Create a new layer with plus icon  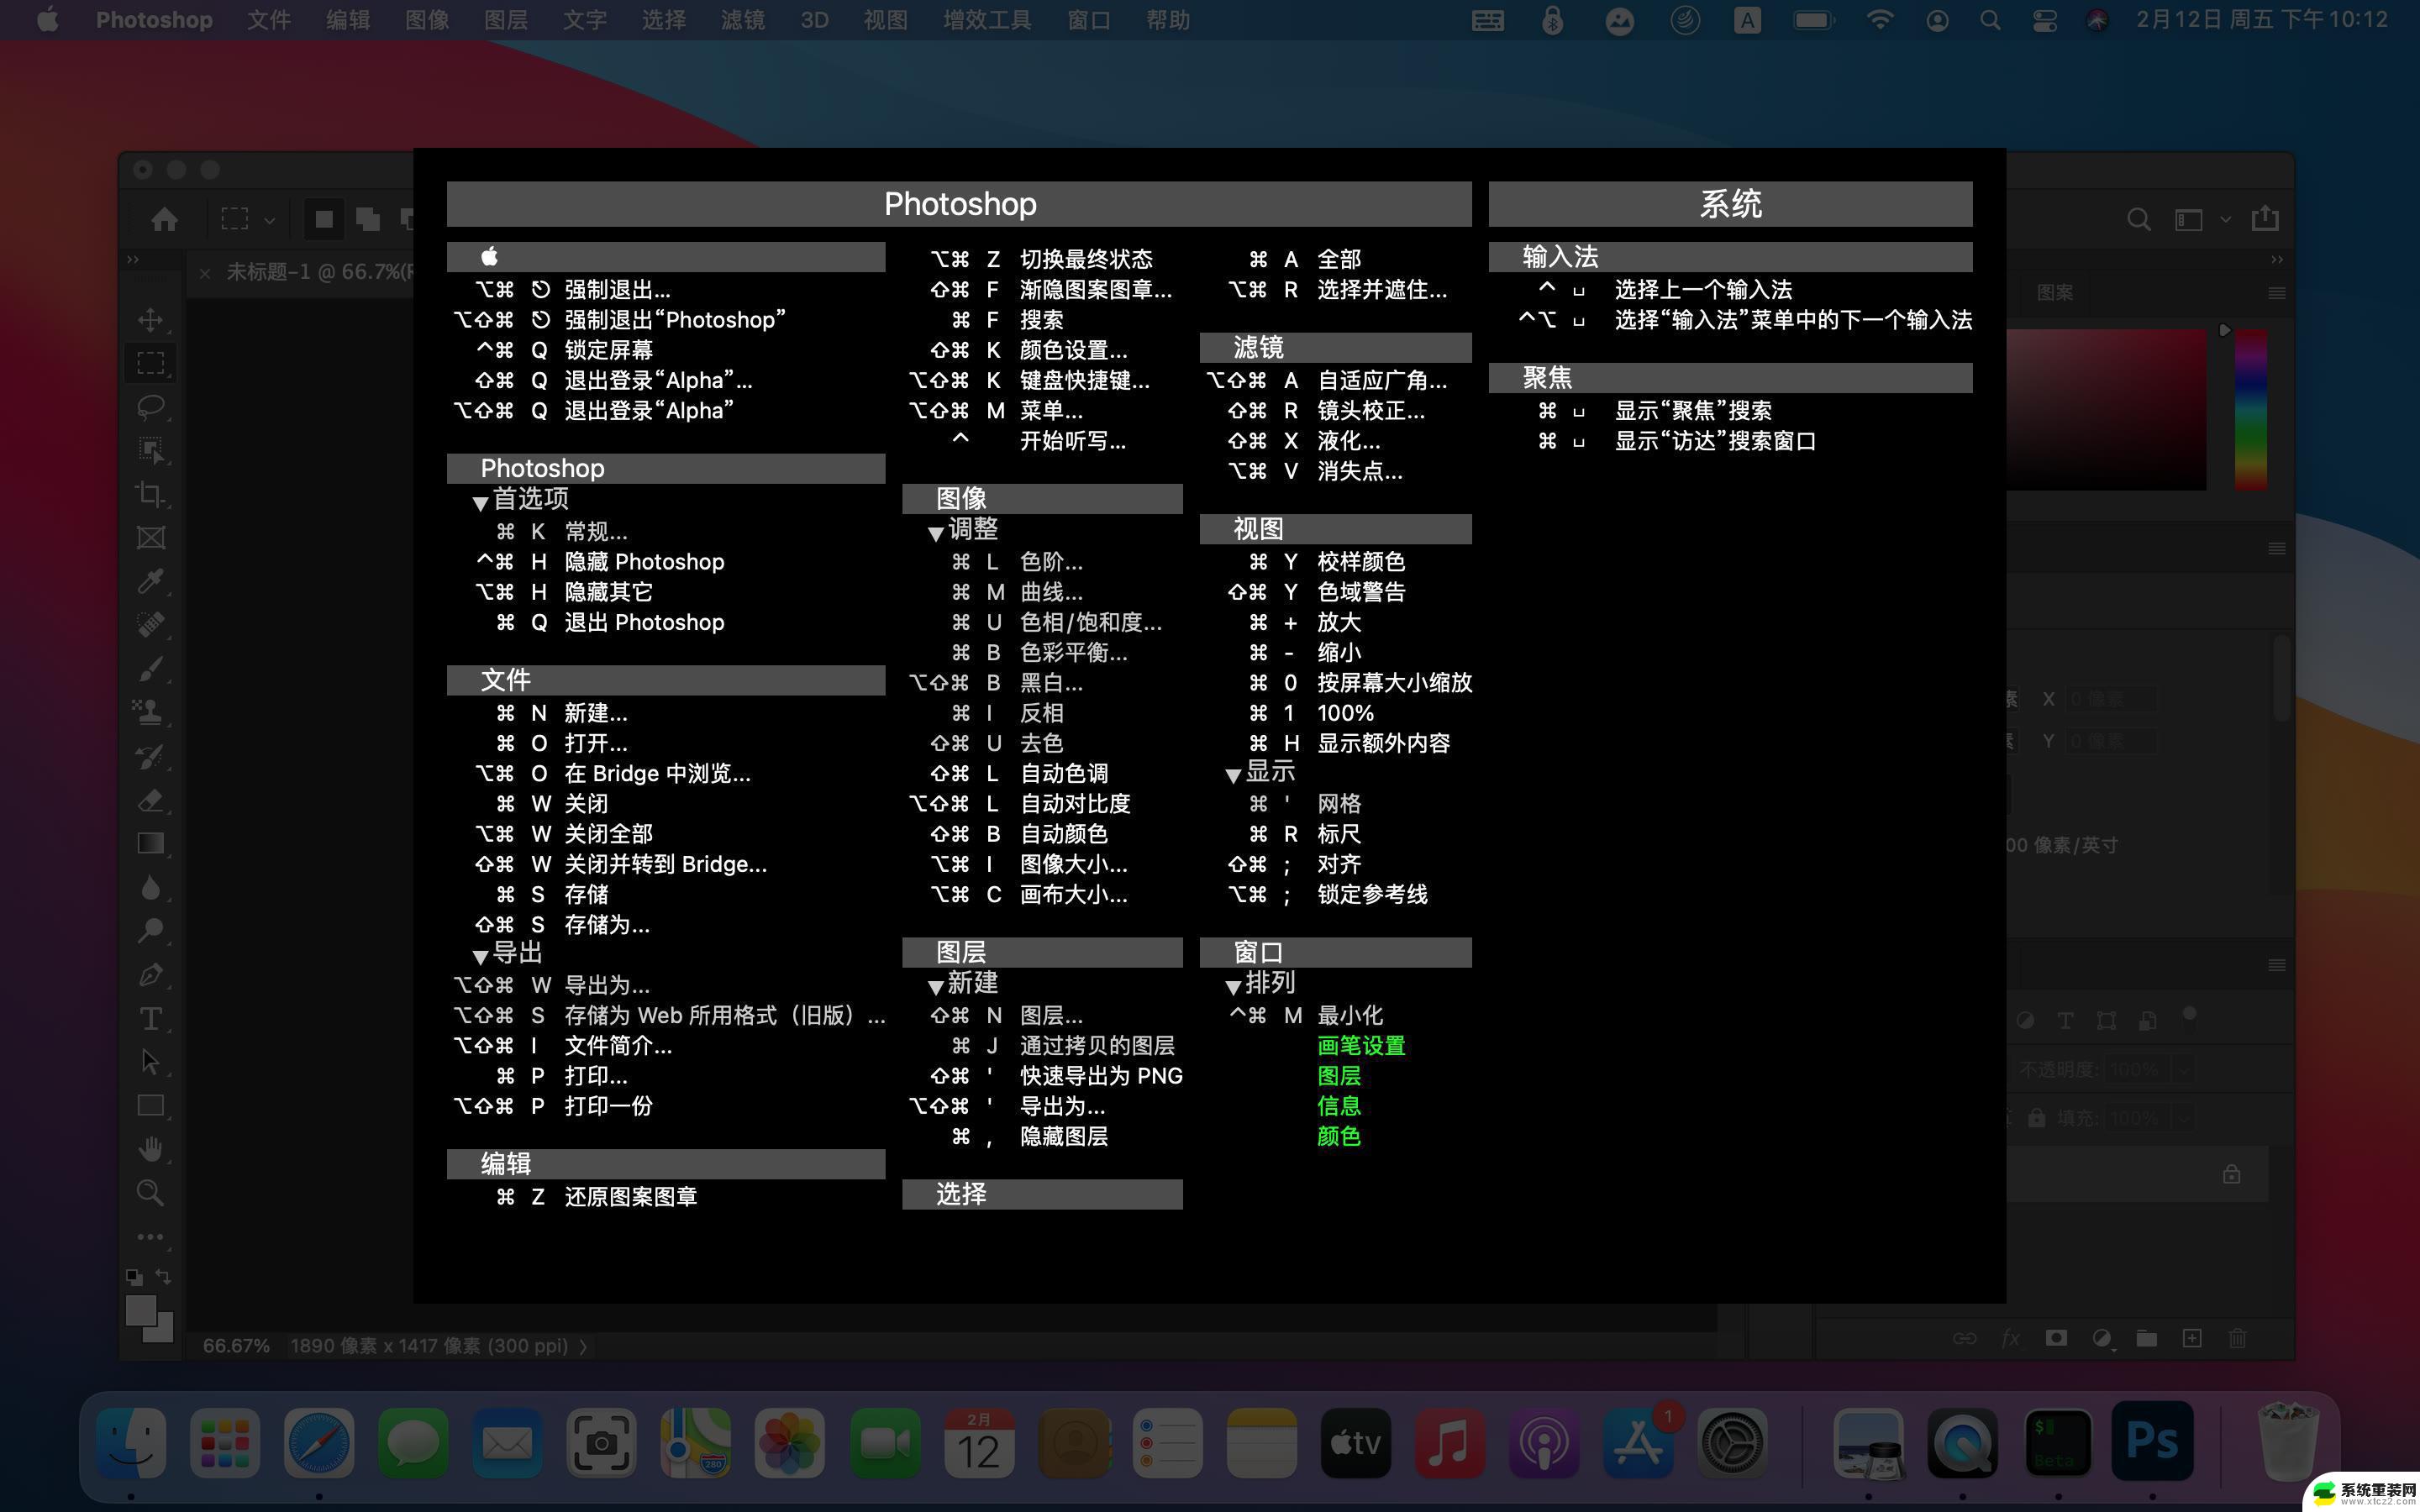[2192, 1338]
